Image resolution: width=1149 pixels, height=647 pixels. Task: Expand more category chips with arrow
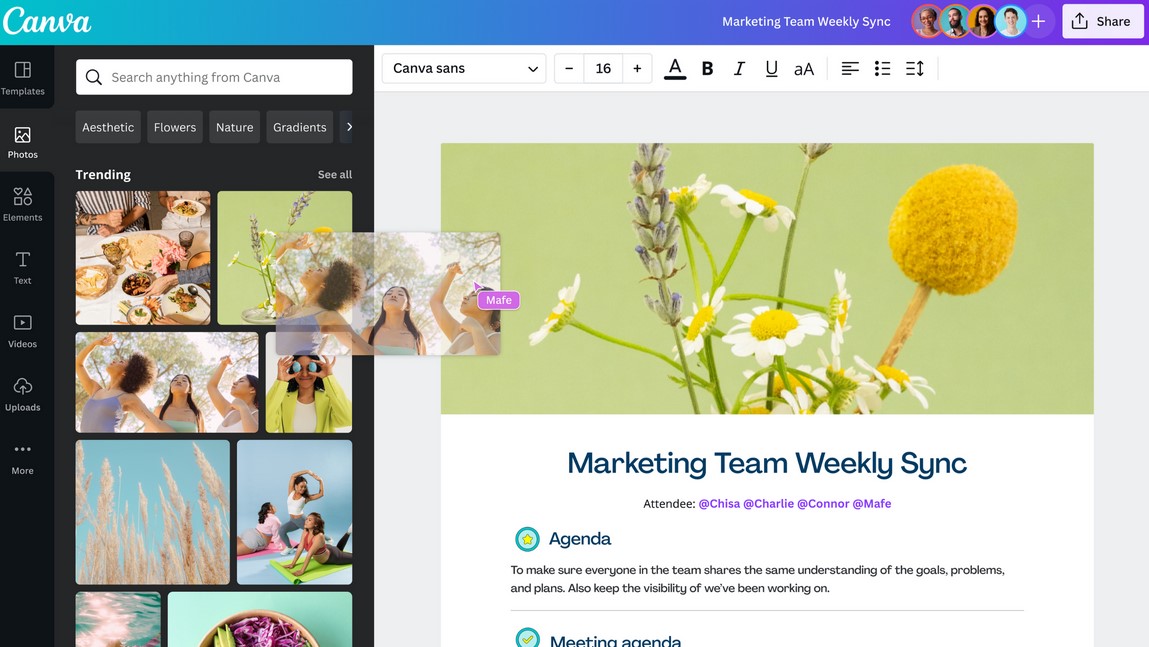[x=349, y=127]
